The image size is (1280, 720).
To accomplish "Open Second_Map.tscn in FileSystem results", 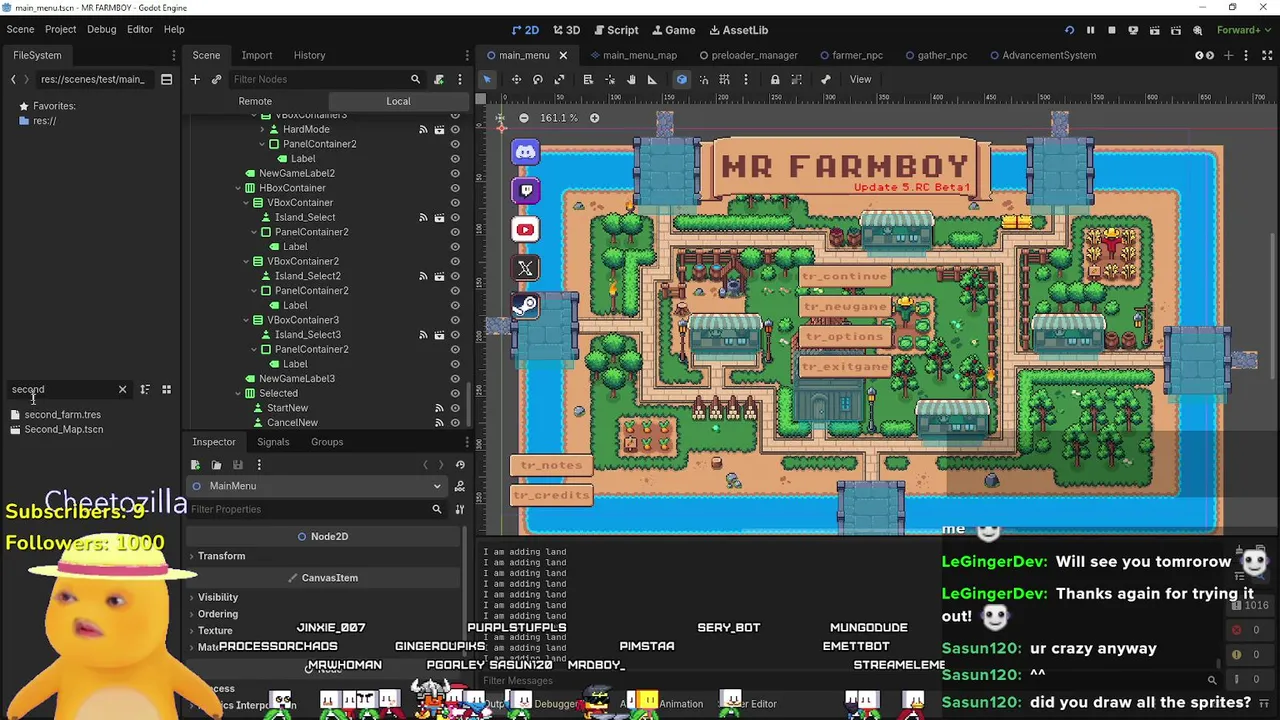I will [63, 429].
